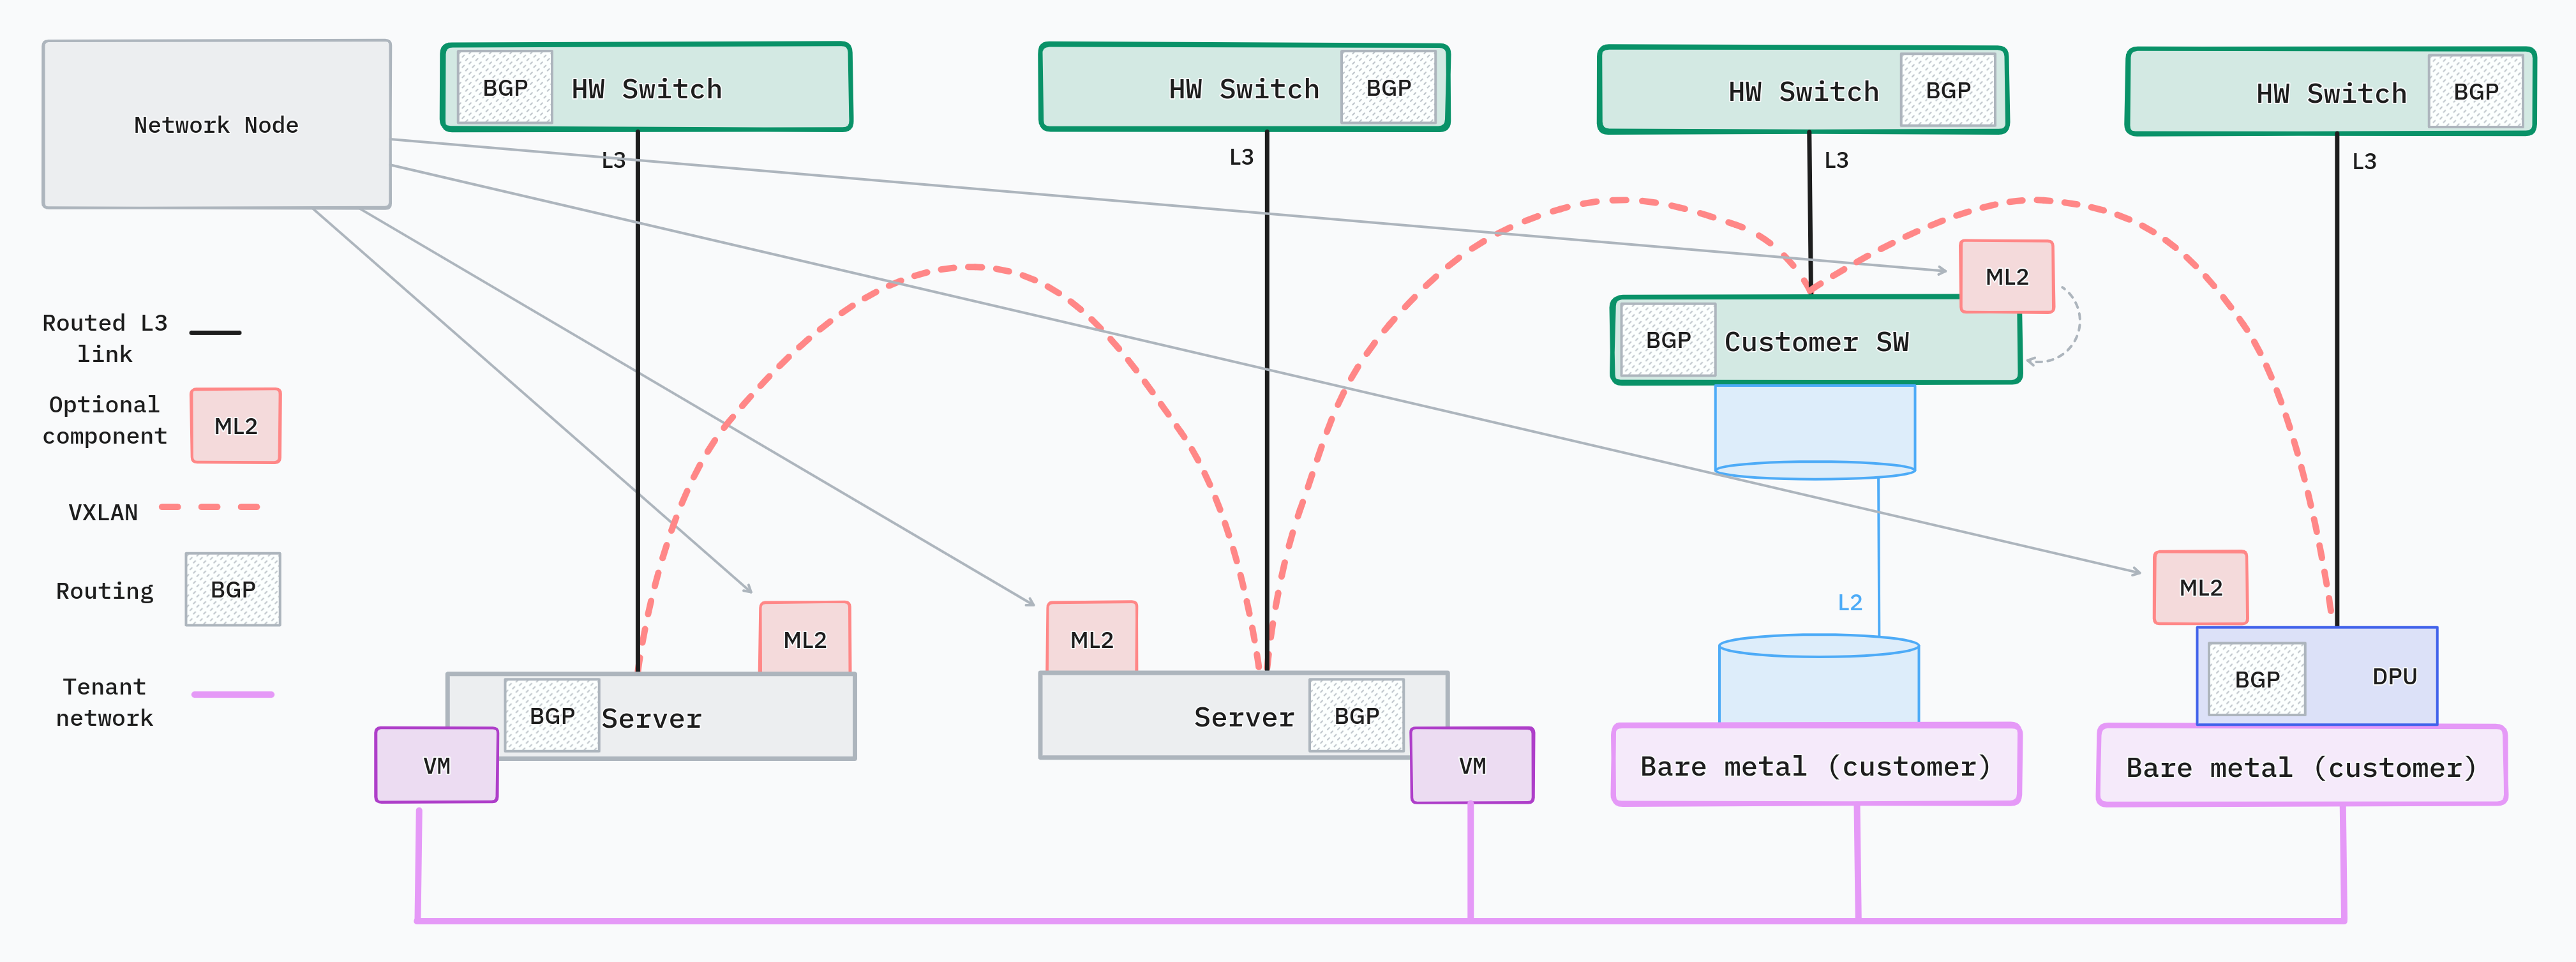Click the BGP block in the rightmost HW Switch
This screenshot has height=962, width=2576.
click(x=2476, y=92)
